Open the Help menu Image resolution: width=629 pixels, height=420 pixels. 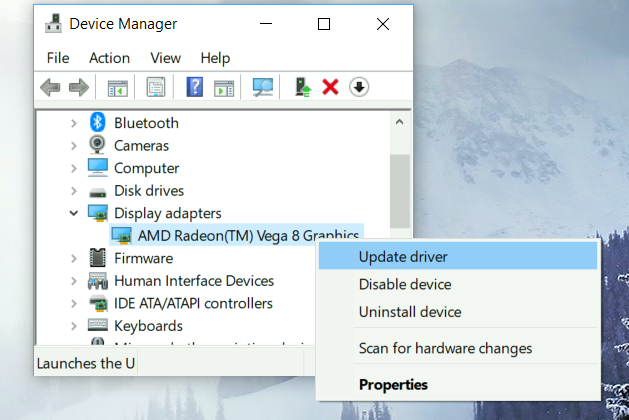215,58
